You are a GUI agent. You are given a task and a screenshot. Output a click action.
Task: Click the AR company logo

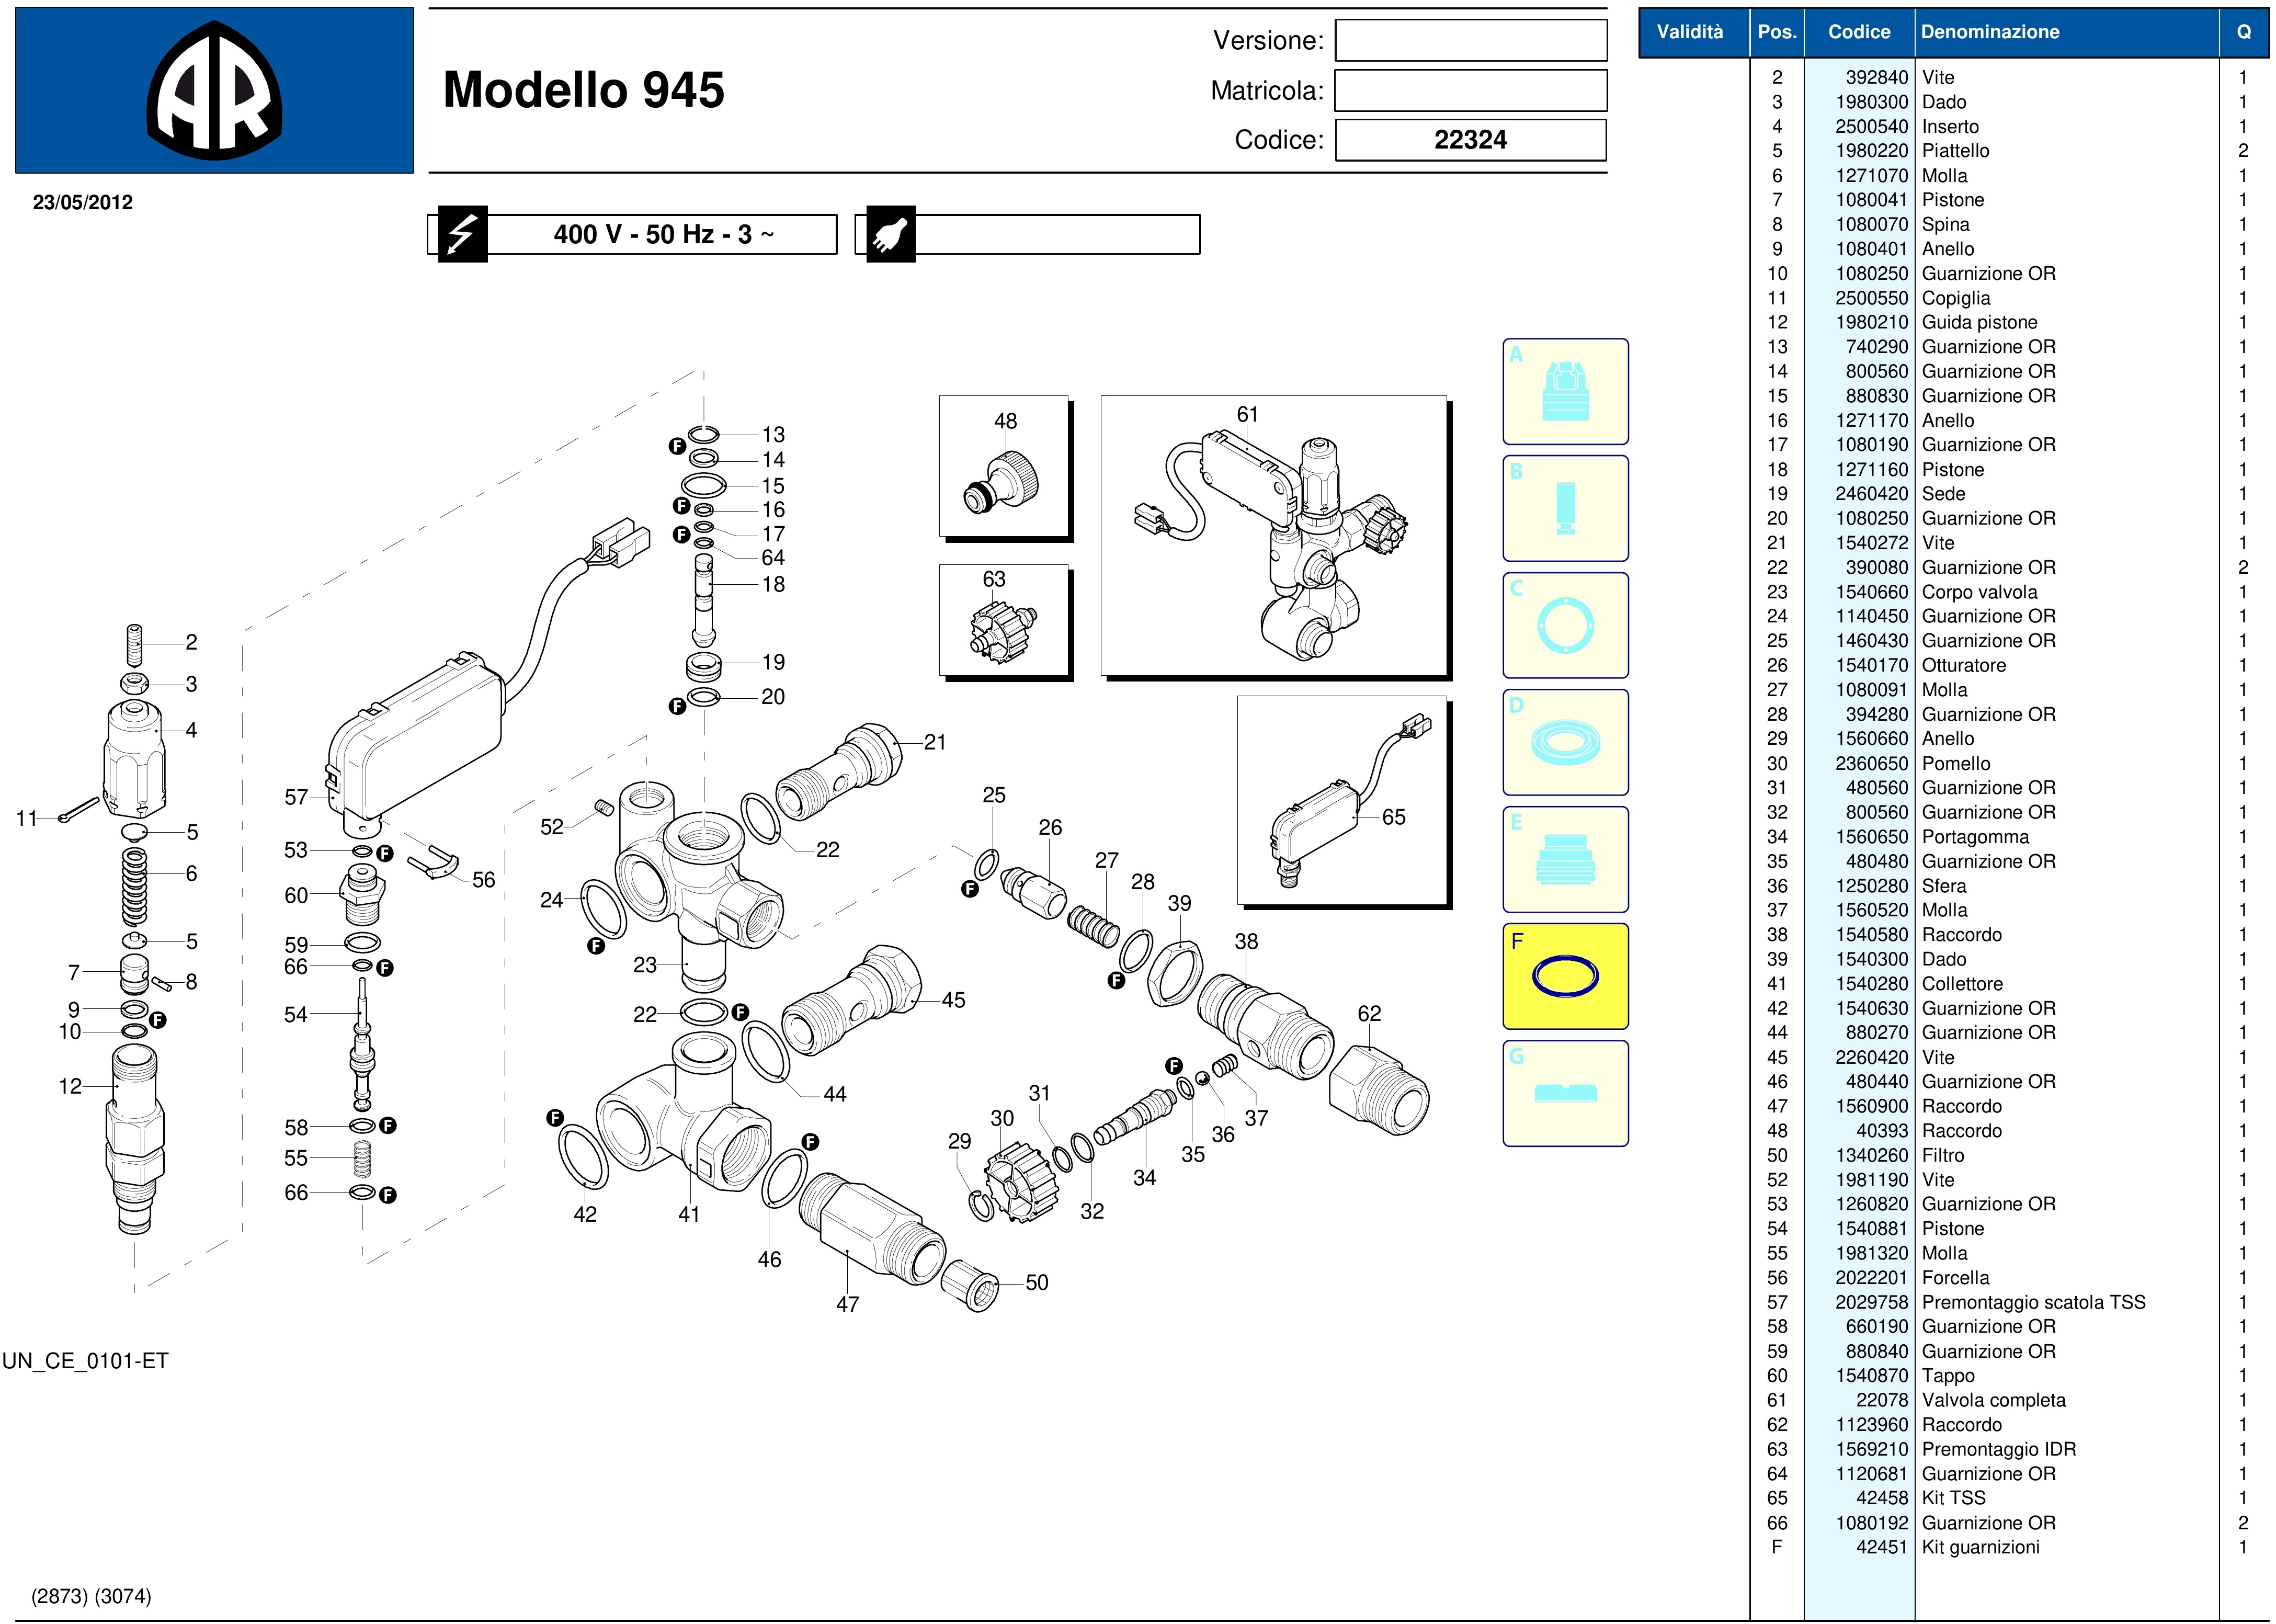click(x=214, y=91)
